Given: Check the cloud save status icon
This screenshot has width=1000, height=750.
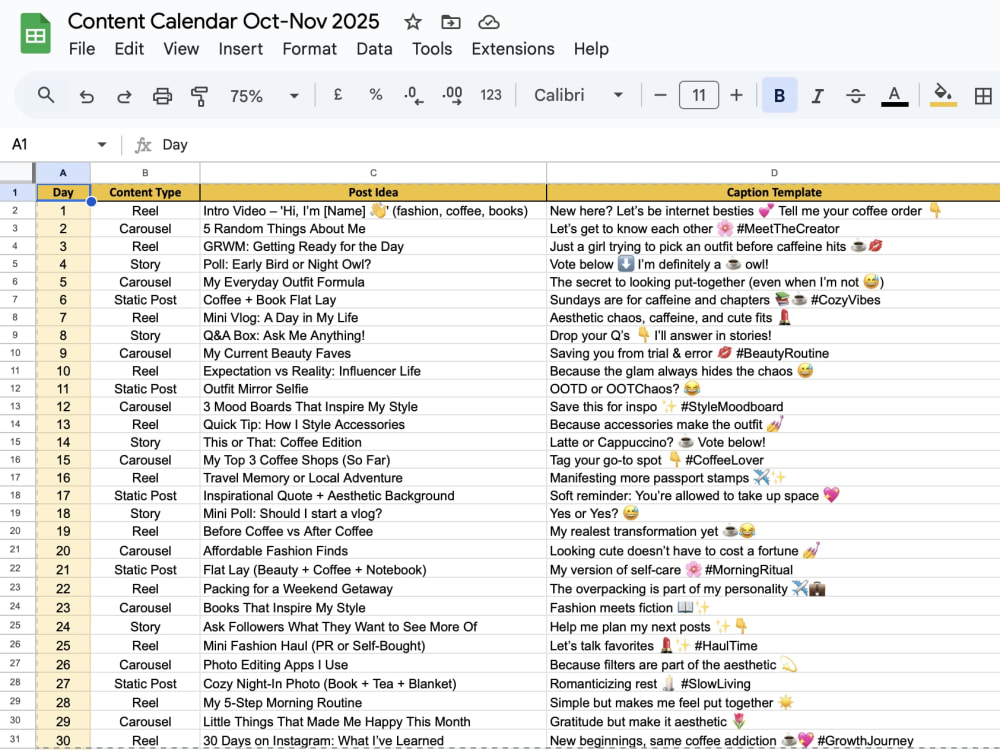Looking at the screenshot, I should [x=489, y=22].
